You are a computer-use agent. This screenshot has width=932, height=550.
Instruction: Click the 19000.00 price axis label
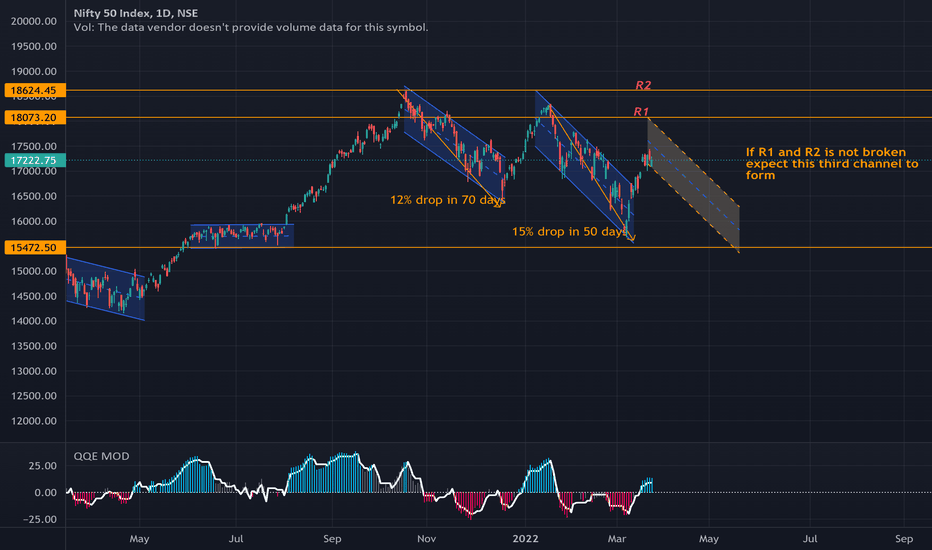pyautogui.click(x=34, y=71)
